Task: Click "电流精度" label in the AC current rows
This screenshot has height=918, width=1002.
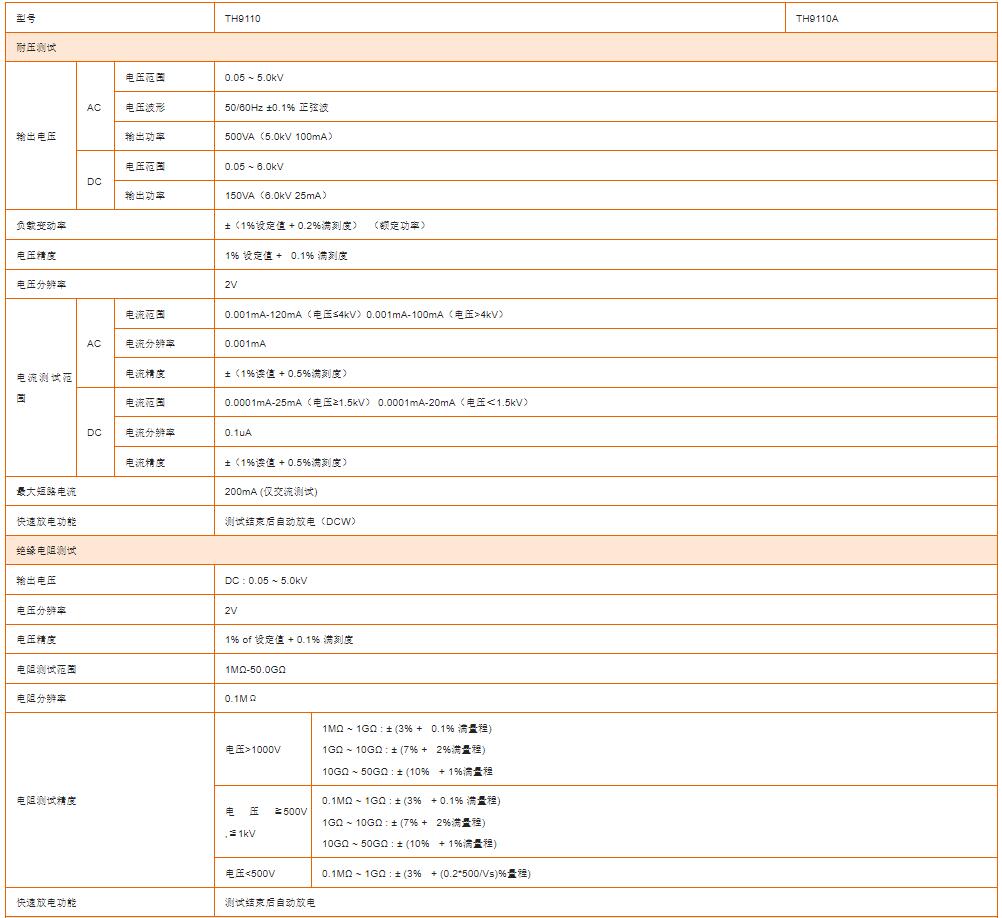Action: [145, 374]
